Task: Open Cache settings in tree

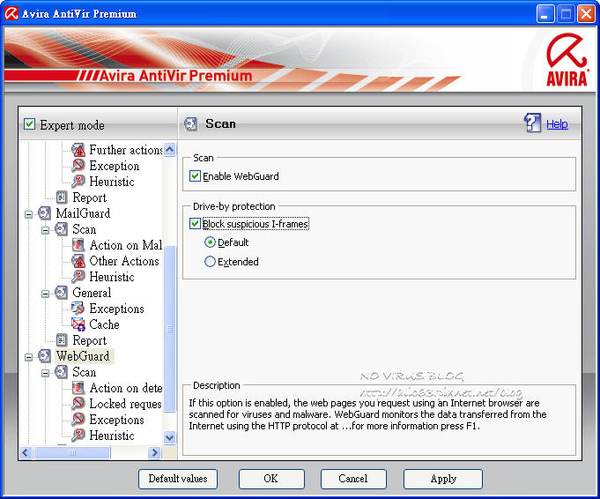Action: point(104,325)
